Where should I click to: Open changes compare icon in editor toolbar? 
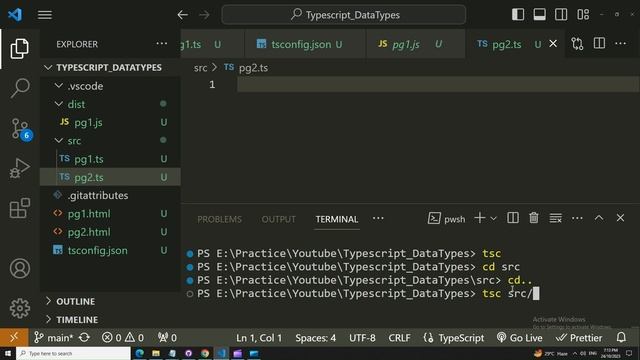pos(577,43)
